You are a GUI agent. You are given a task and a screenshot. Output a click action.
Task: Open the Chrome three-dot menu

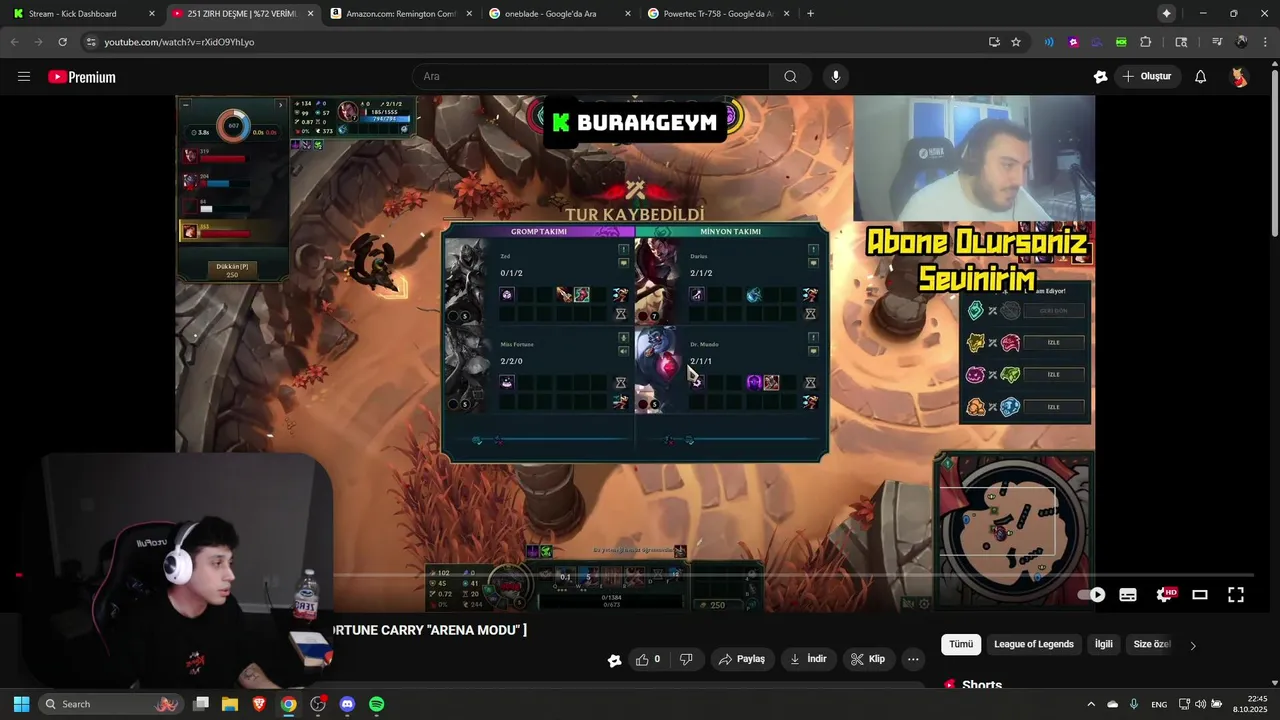click(1264, 42)
